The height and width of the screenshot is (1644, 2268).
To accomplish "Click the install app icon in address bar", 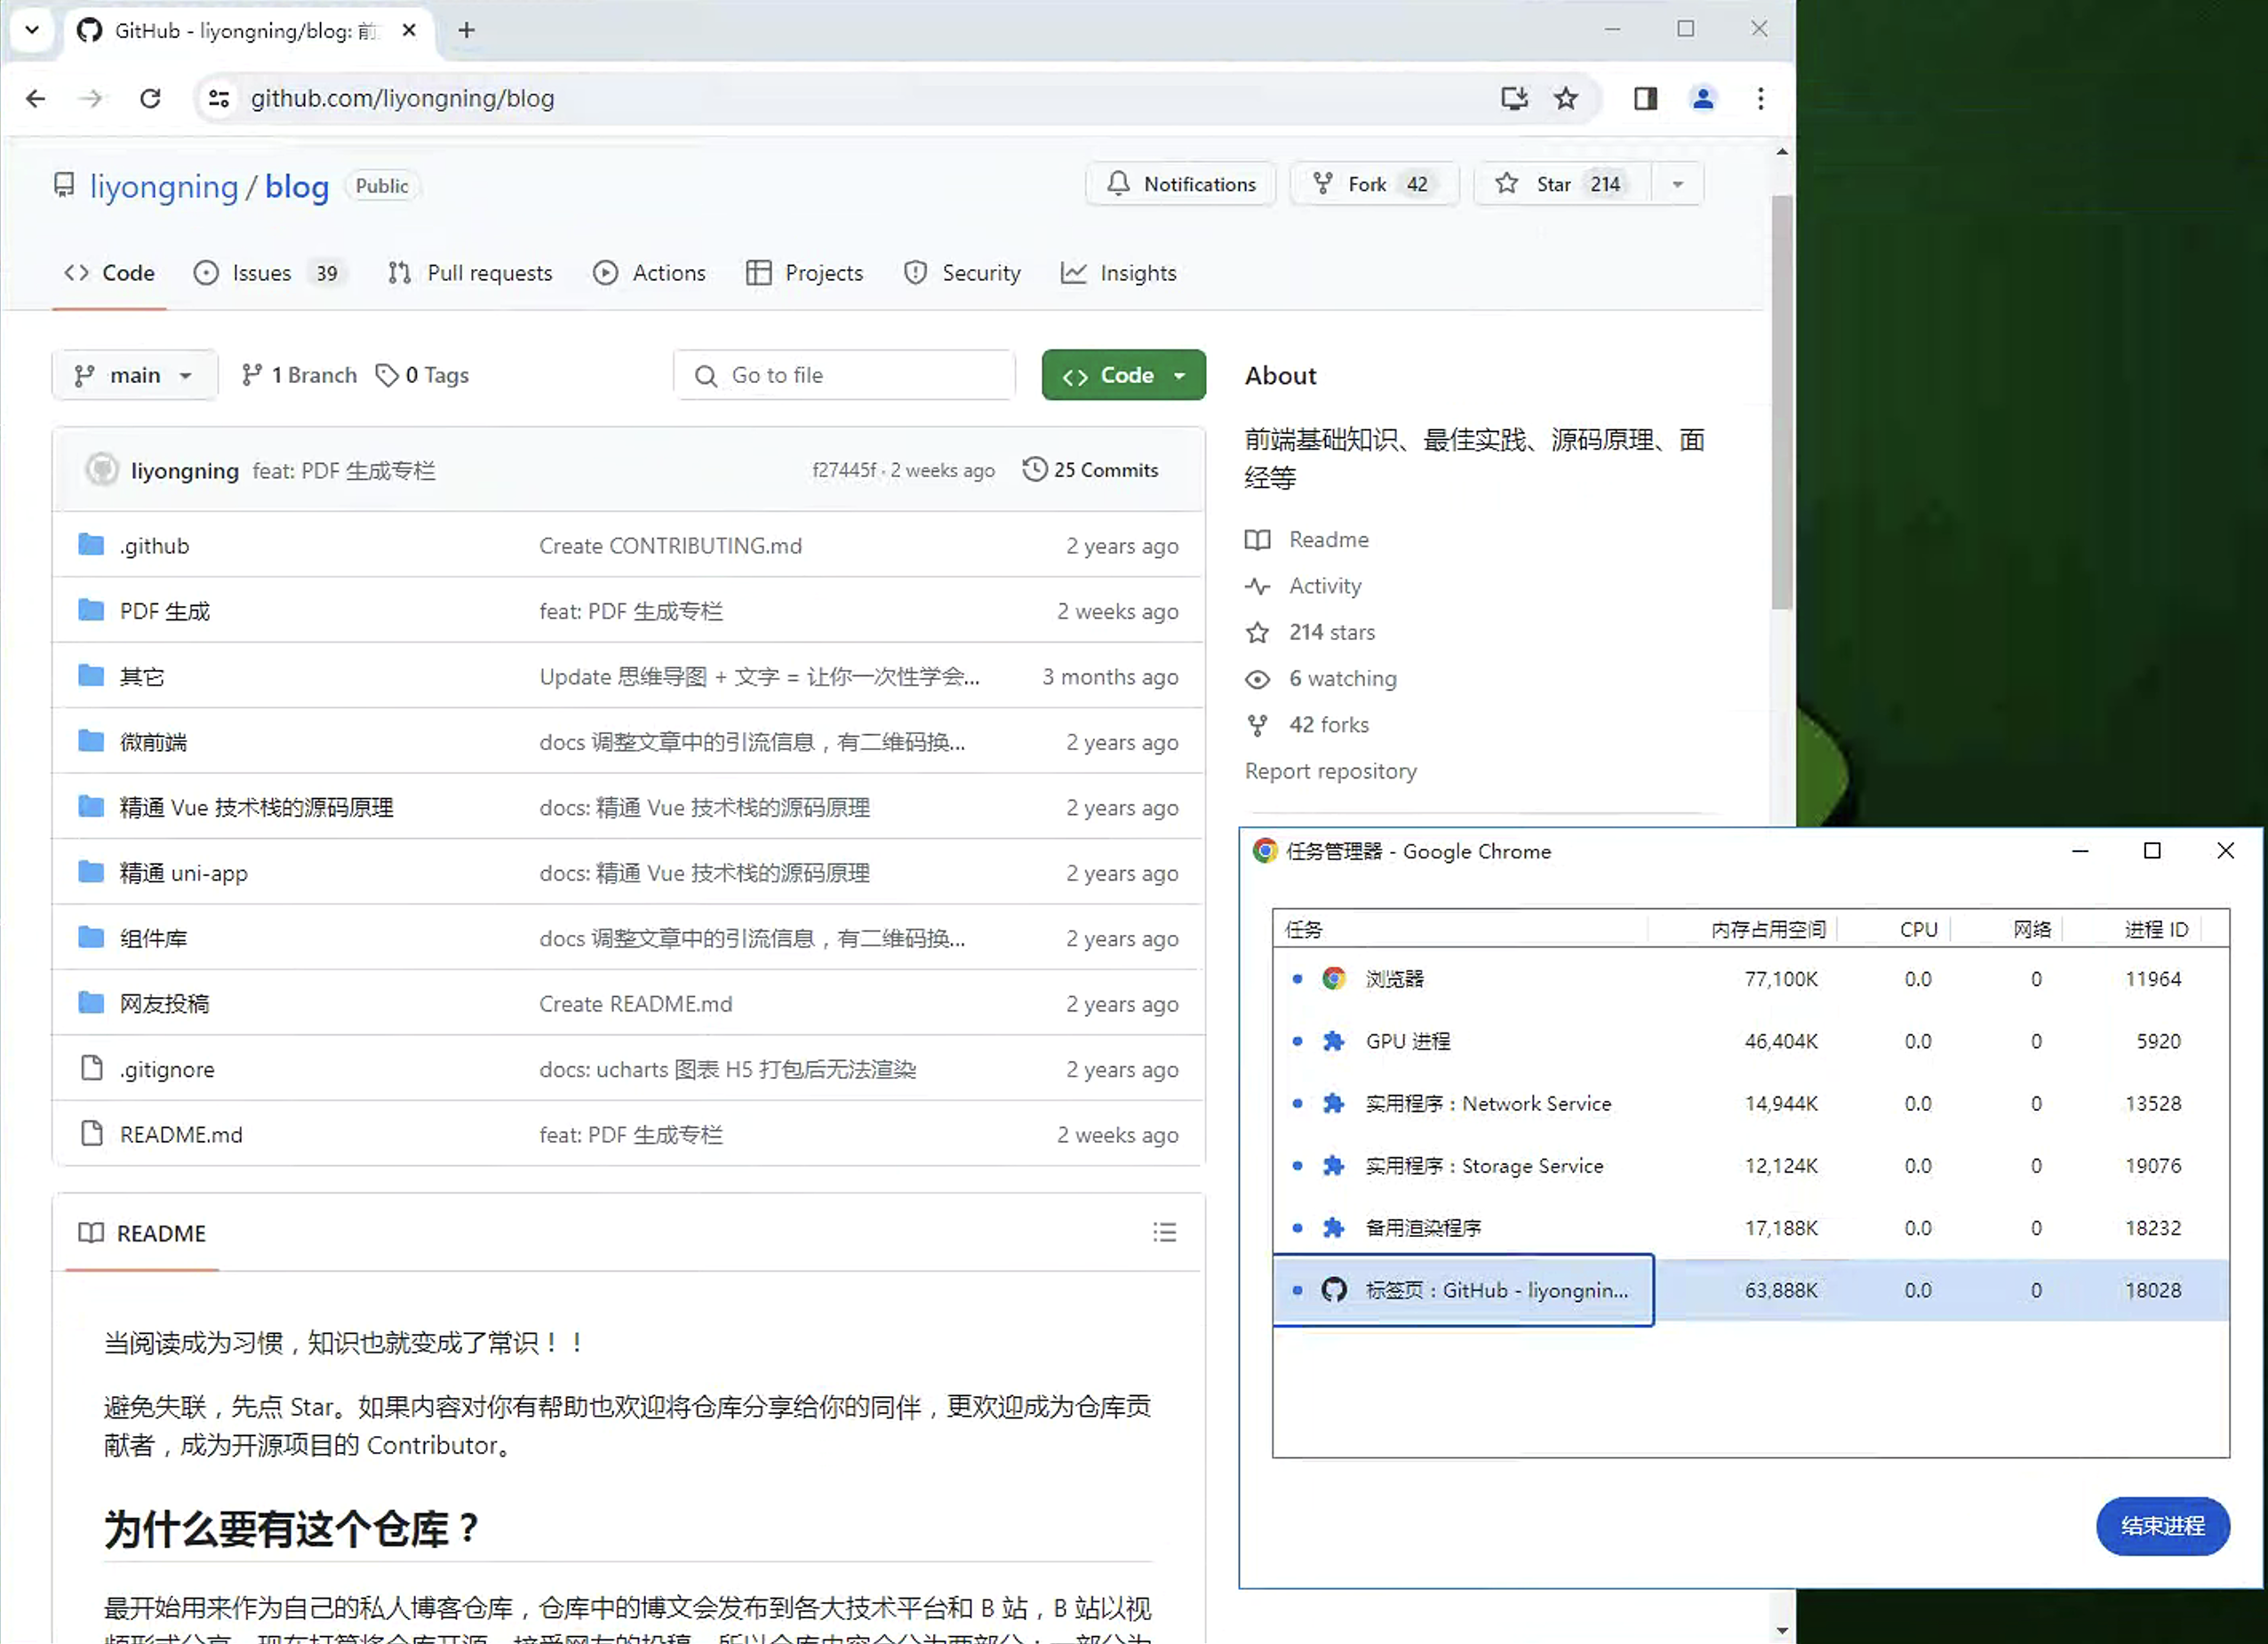I will (x=1514, y=98).
